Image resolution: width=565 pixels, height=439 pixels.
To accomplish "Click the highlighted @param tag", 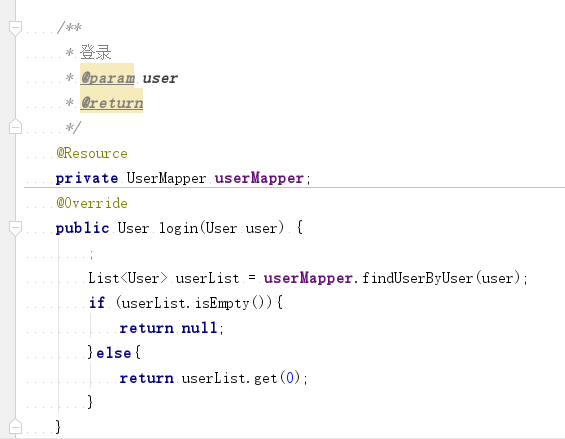I will [x=107, y=78].
